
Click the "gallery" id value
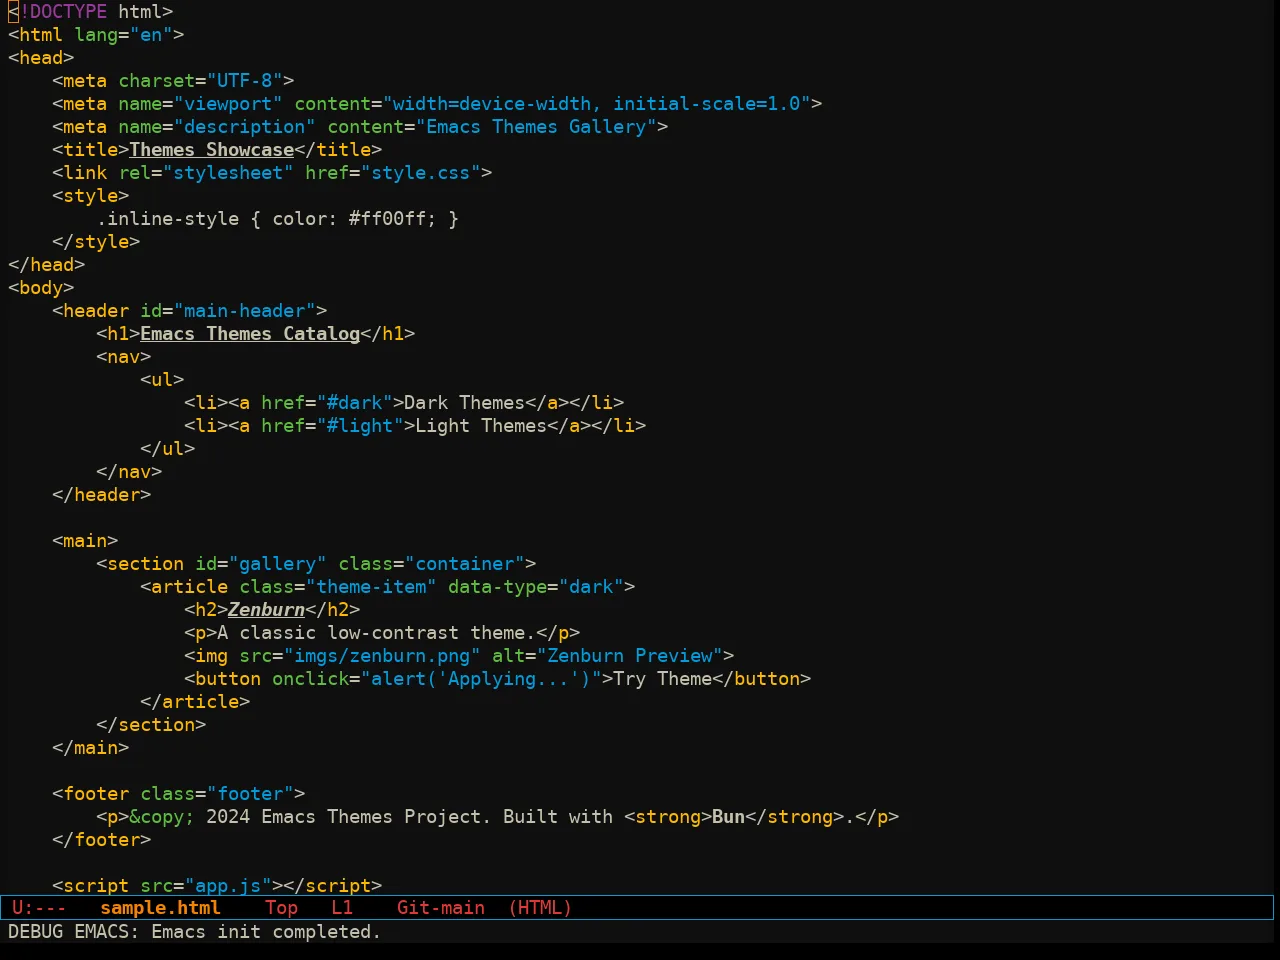point(278,564)
